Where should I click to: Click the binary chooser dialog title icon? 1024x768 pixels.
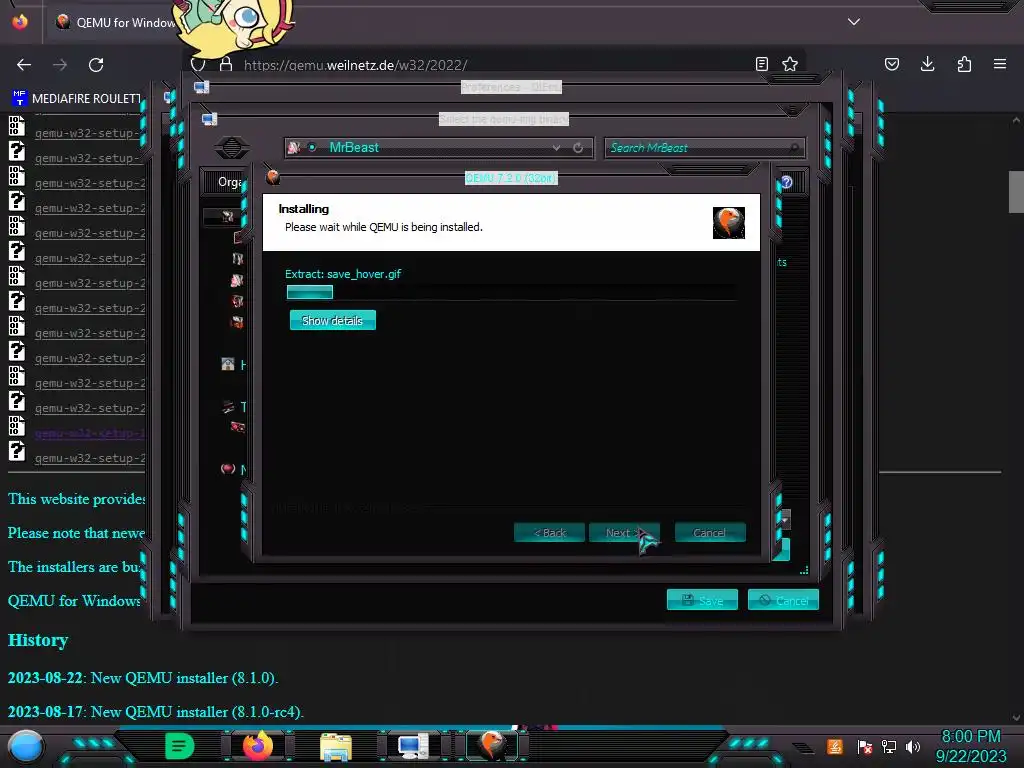pyautogui.click(x=209, y=119)
